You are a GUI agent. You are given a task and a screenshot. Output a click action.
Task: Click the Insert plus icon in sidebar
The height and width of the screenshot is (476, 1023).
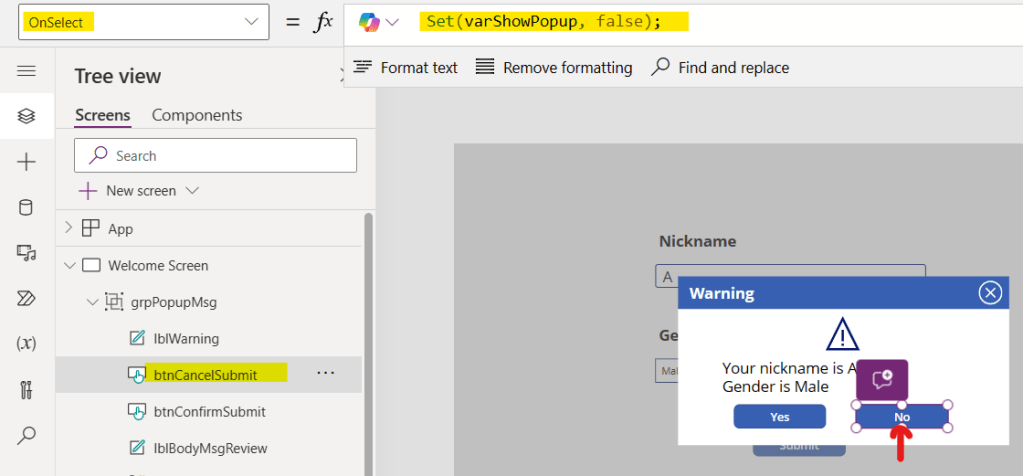[27, 162]
